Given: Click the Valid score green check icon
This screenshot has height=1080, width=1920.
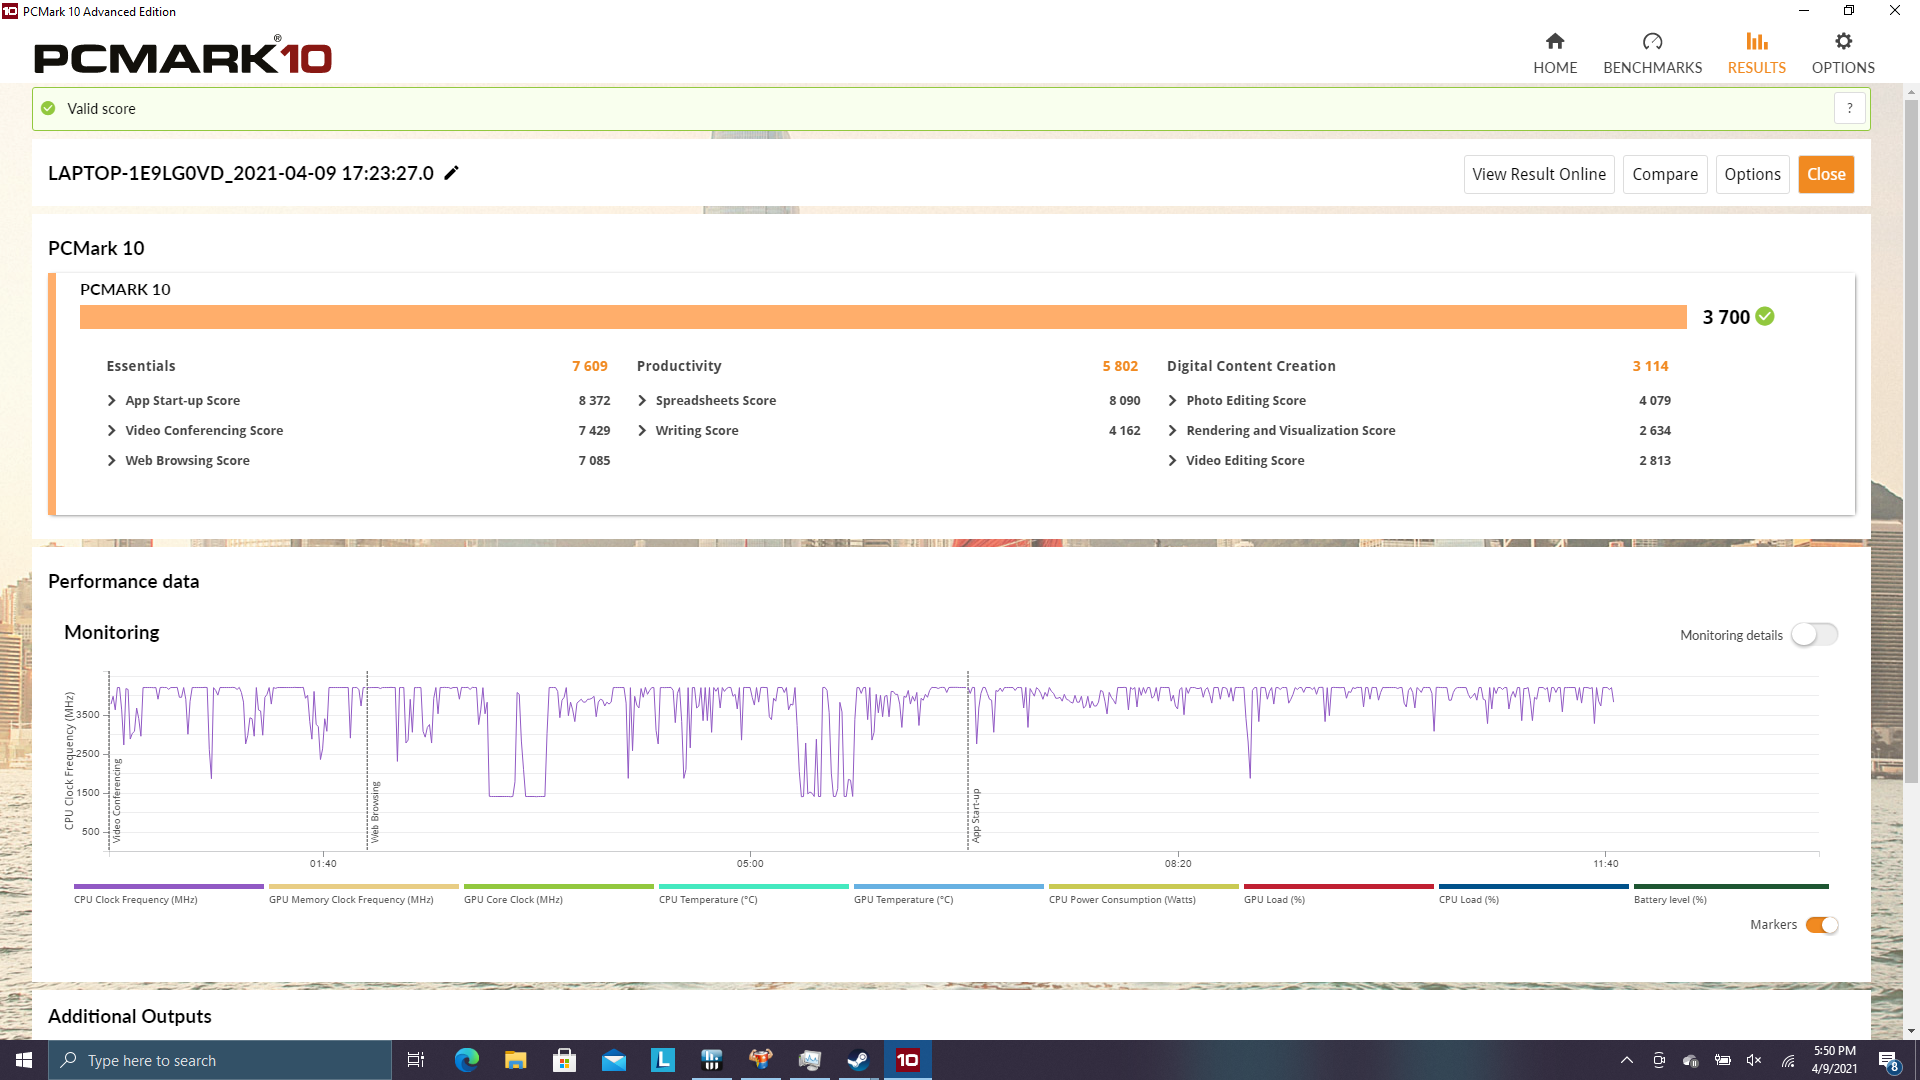Looking at the screenshot, I should coord(48,108).
